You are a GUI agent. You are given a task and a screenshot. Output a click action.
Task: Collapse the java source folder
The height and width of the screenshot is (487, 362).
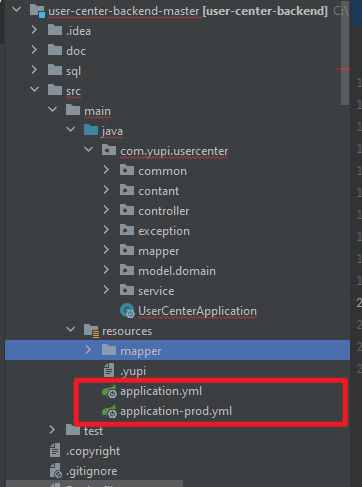[x=70, y=129]
